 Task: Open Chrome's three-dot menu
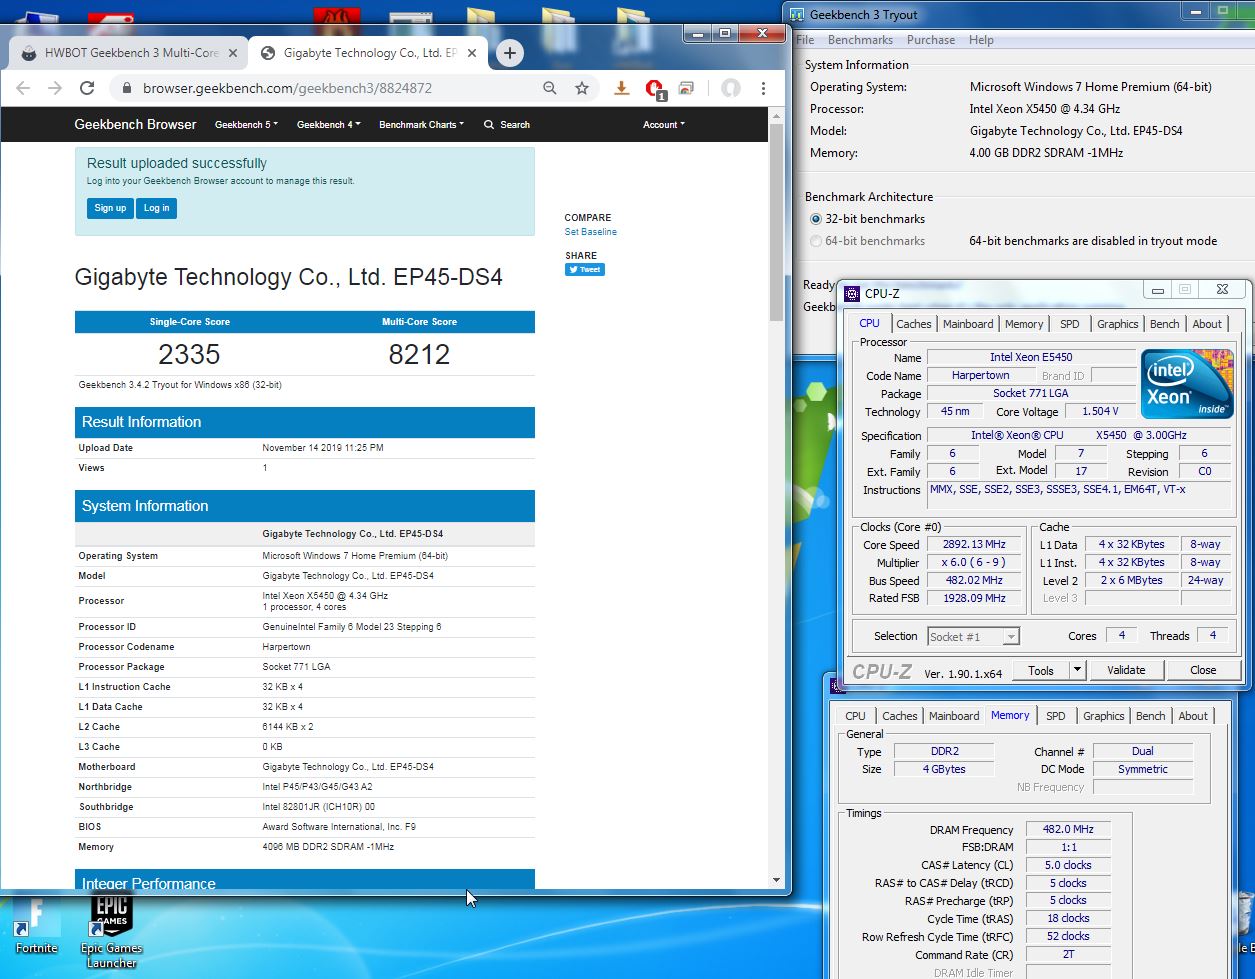(x=764, y=88)
